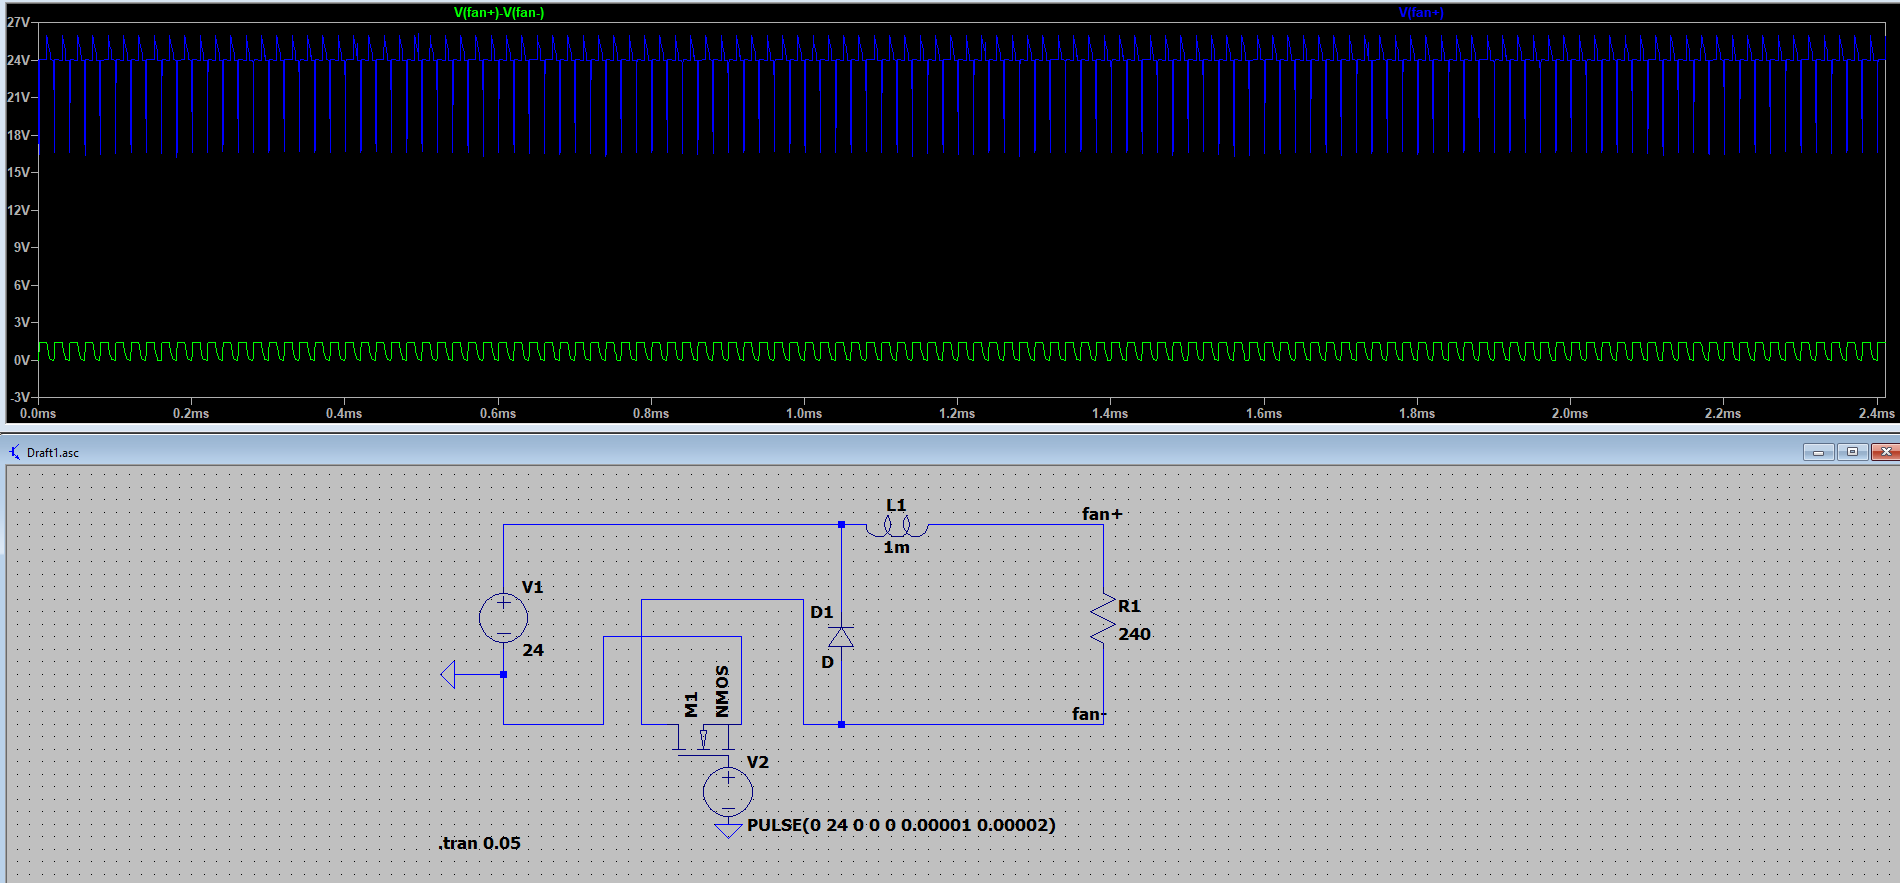Click the 0.8ms time axis label
1900x883 pixels.
651,413
